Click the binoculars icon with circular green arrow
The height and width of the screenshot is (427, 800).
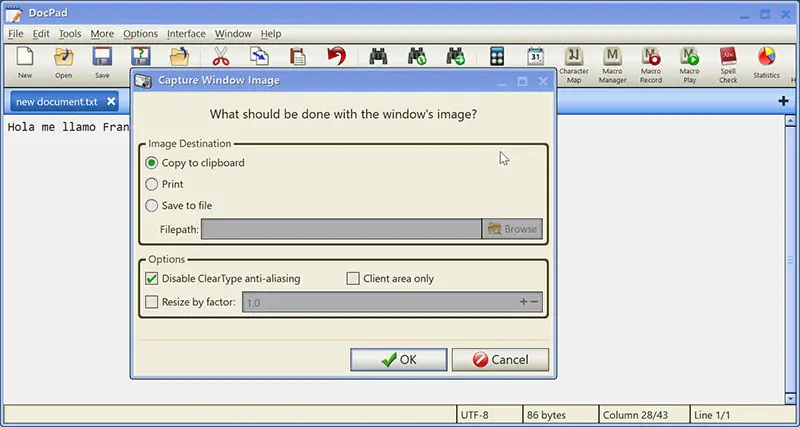pos(417,56)
